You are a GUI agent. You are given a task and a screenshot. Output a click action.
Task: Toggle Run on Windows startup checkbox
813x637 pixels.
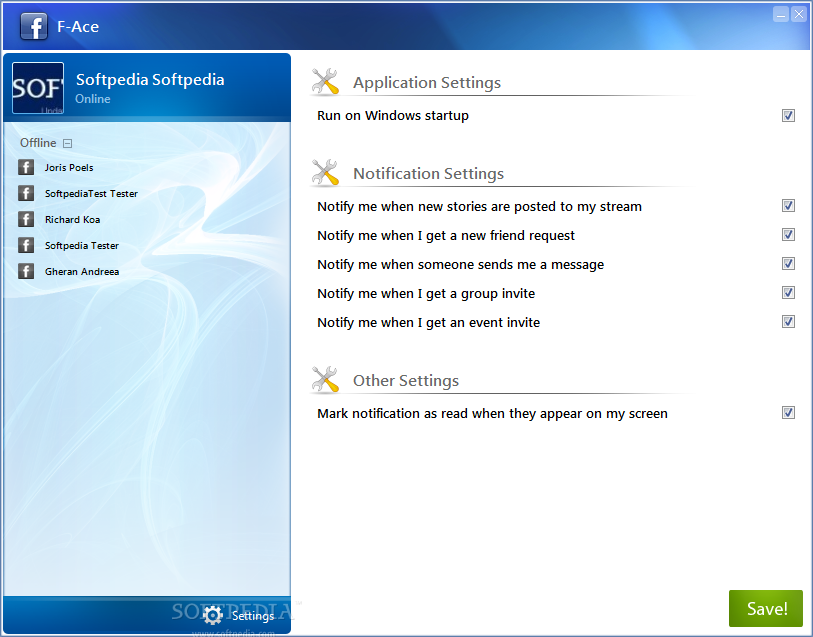coord(788,115)
